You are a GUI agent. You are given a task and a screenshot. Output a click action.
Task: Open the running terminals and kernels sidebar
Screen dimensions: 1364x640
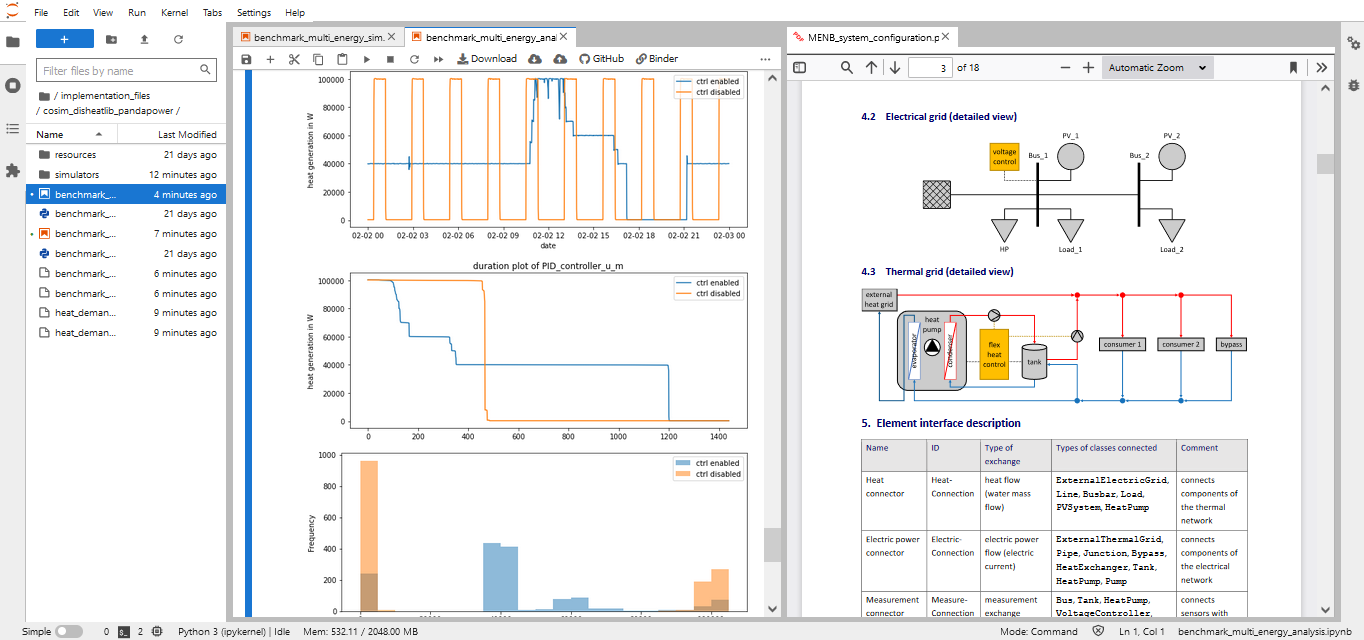coord(13,85)
